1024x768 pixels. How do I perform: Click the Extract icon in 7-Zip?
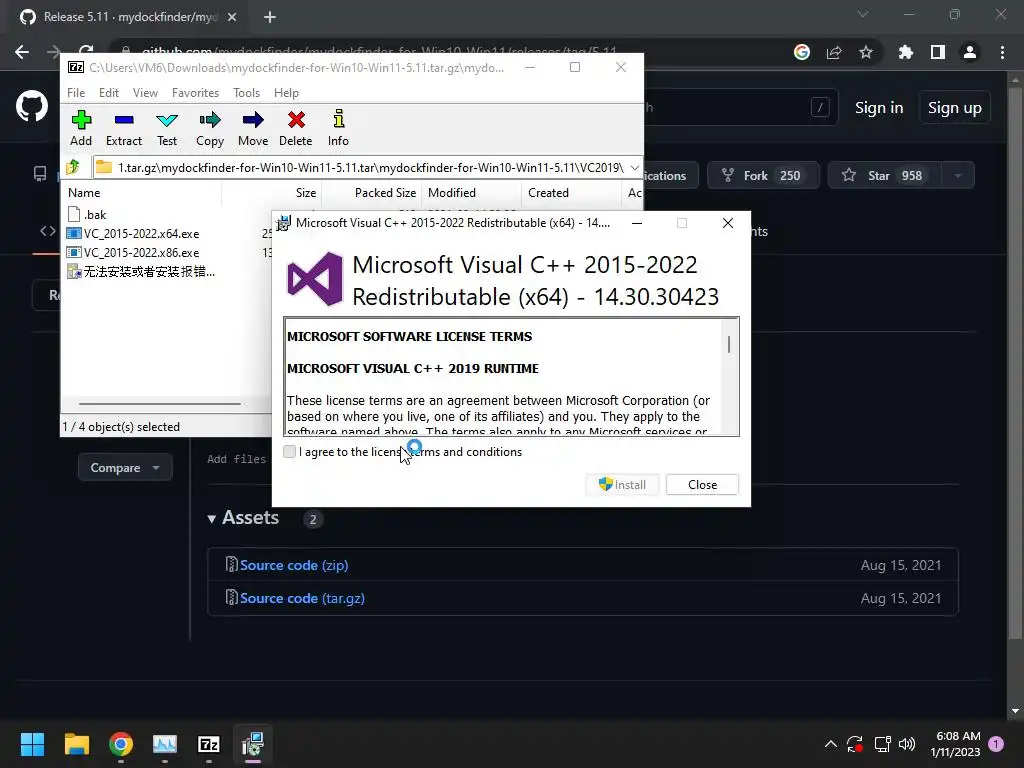tap(123, 128)
